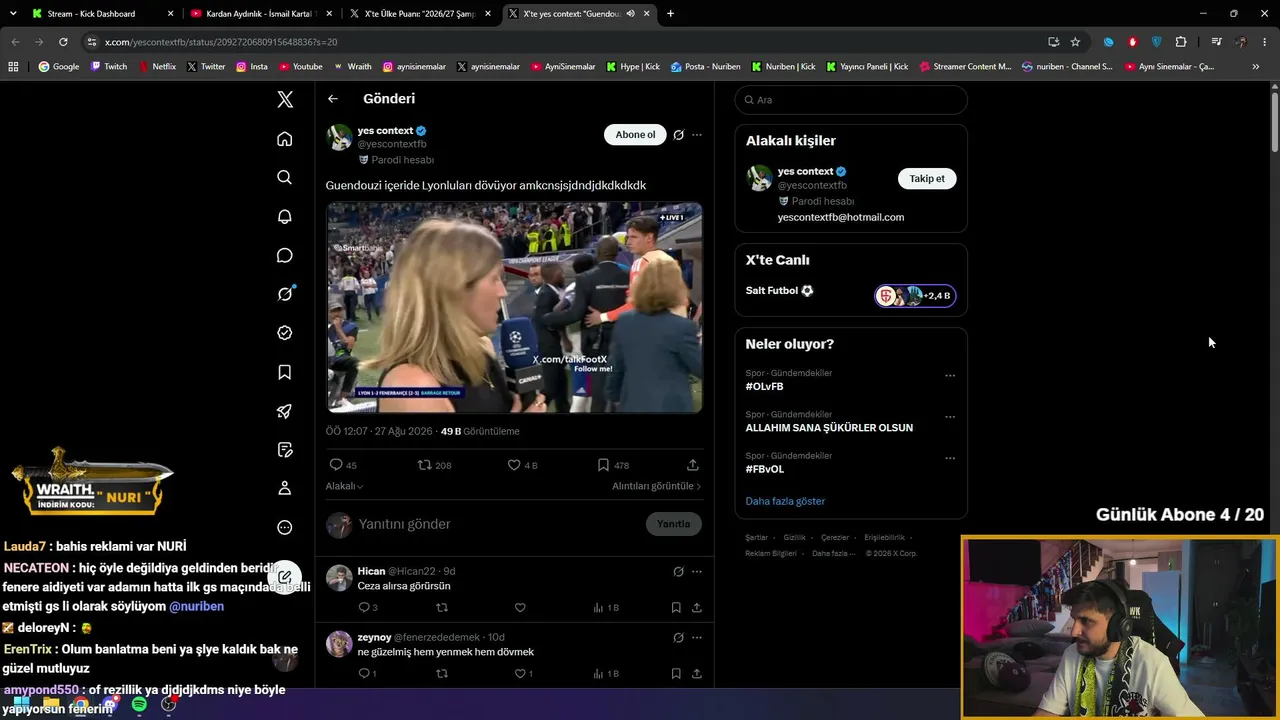Viewport: 1280px width, 720px height.
Task: Expand the footer Daha fazla menu
Action: (x=834, y=553)
